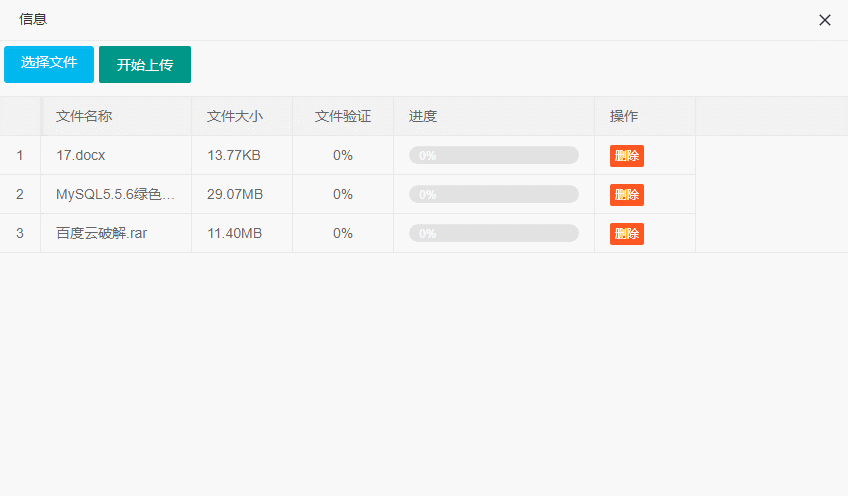Screen dimensions: 848x496
Task: Select the 百度云破解.rar file name cell
Action: tap(101, 233)
